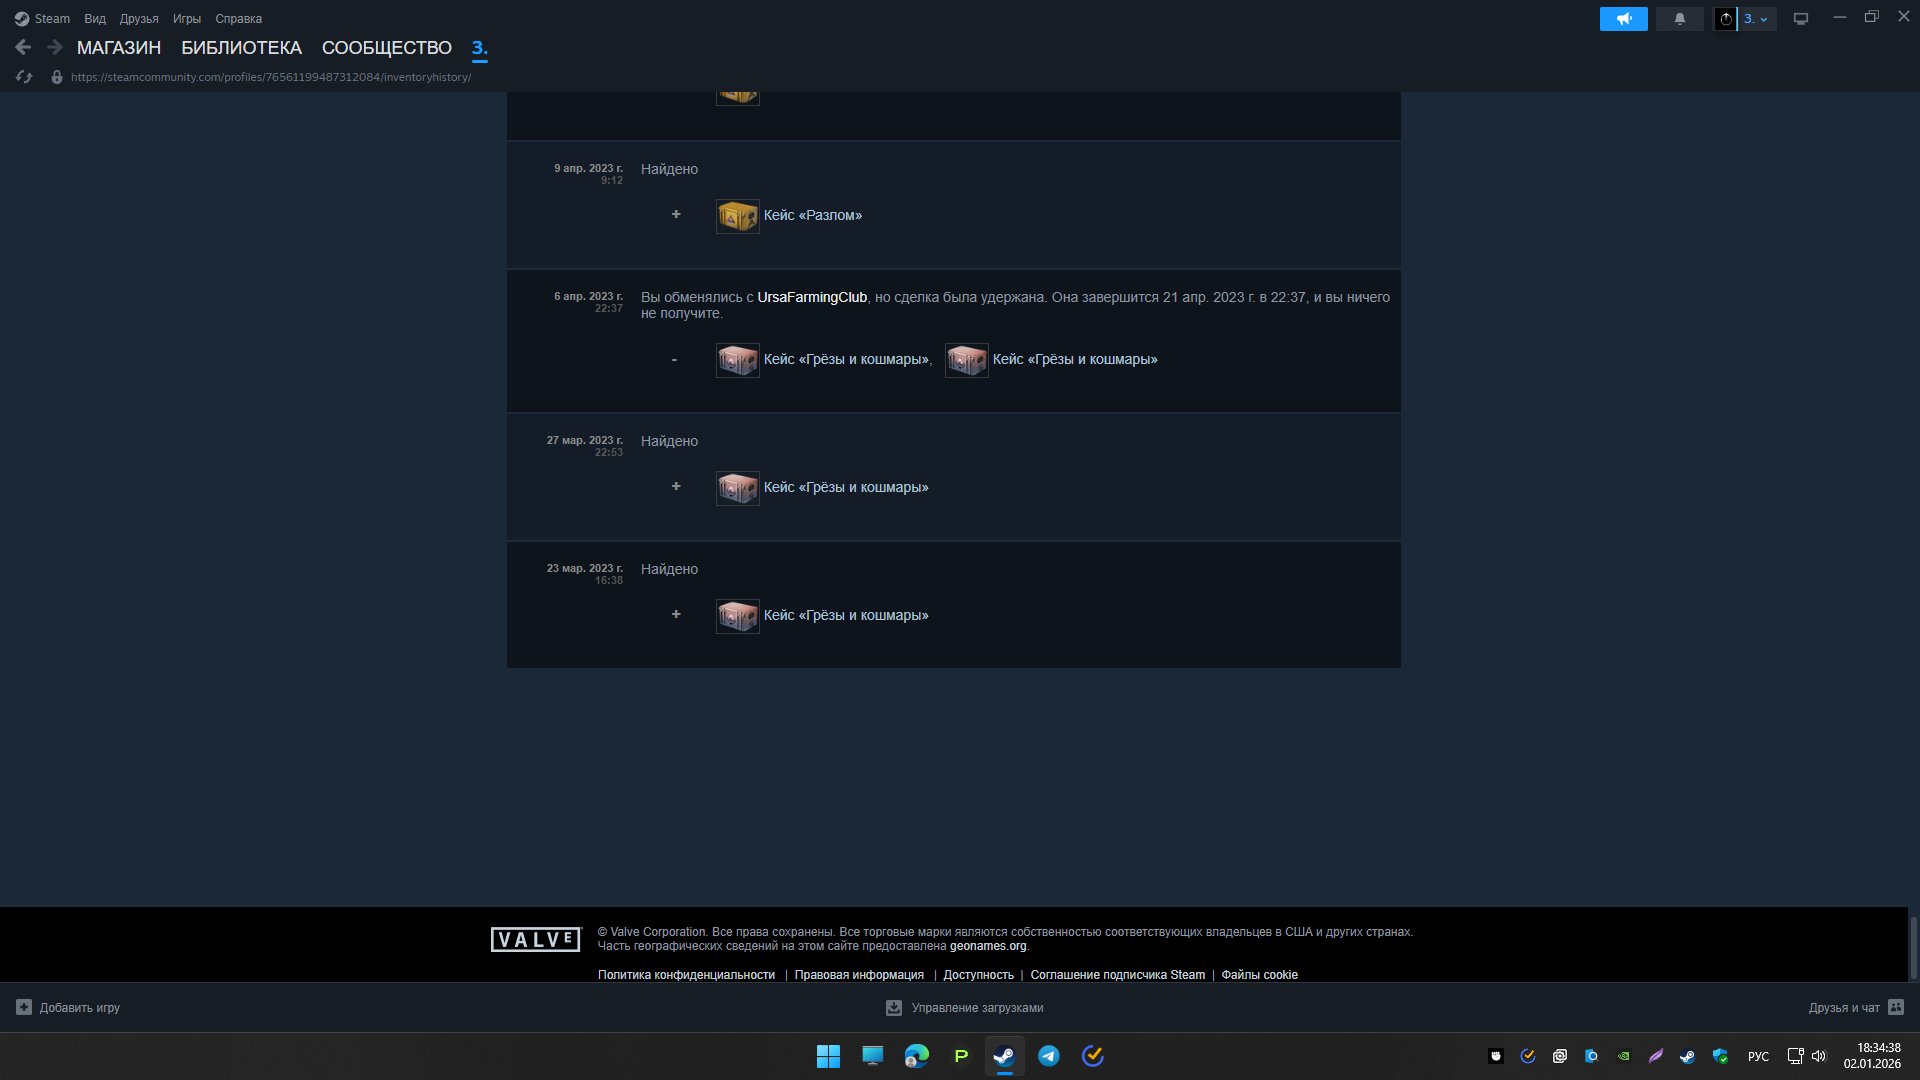Screen dimensions: 1920x1080
Task: Click the URL address field
Action: 270,77
